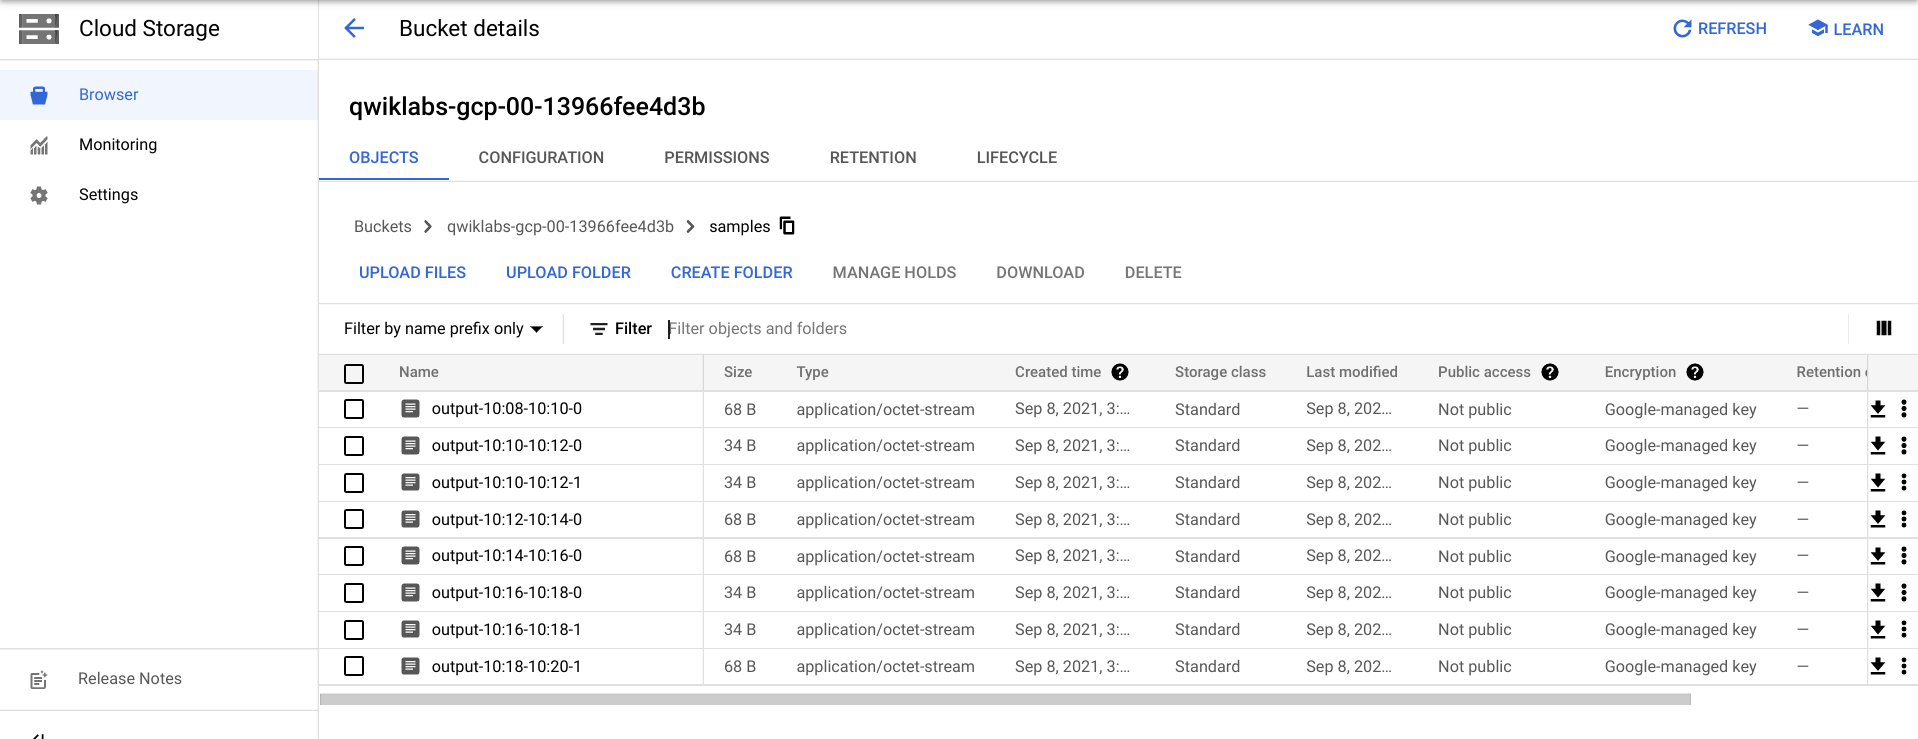Image resolution: width=1918 pixels, height=739 pixels.
Task: Open more actions menu for output-10:10-10:12-1
Action: coord(1904,483)
